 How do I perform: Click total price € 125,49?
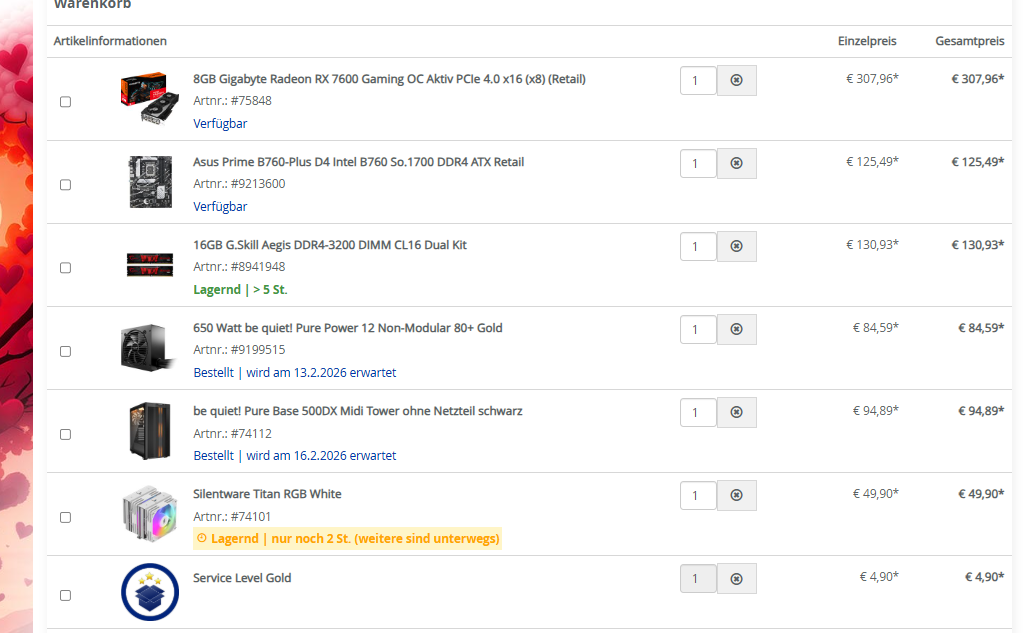click(x=977, y=162)
